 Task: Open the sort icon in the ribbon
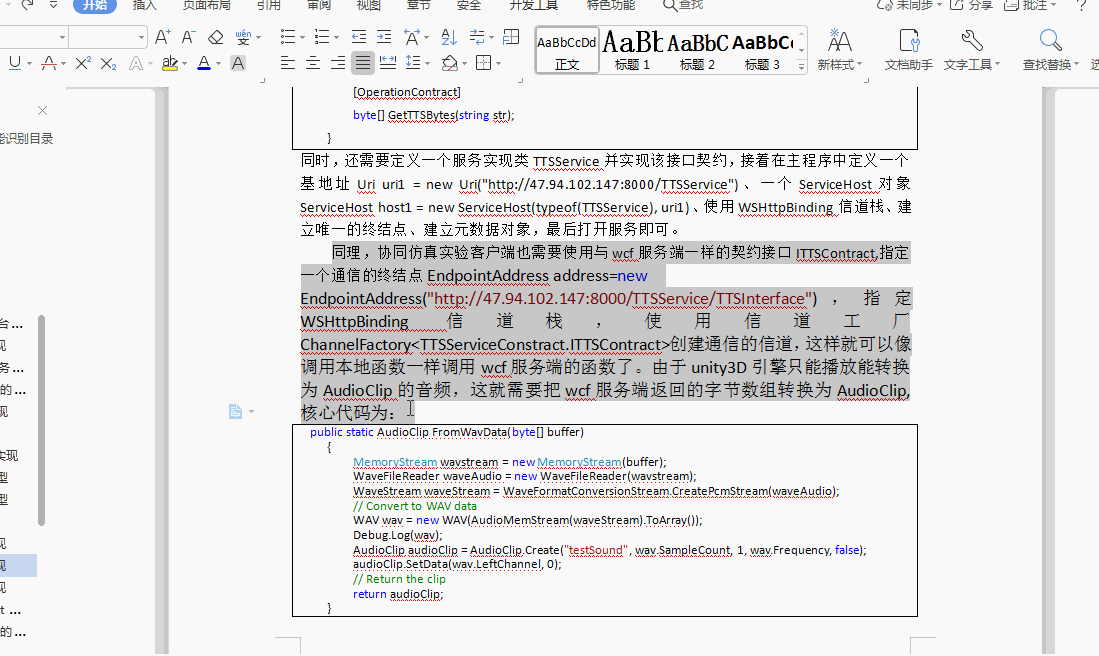pyautogui.click(x=449, y=37)
